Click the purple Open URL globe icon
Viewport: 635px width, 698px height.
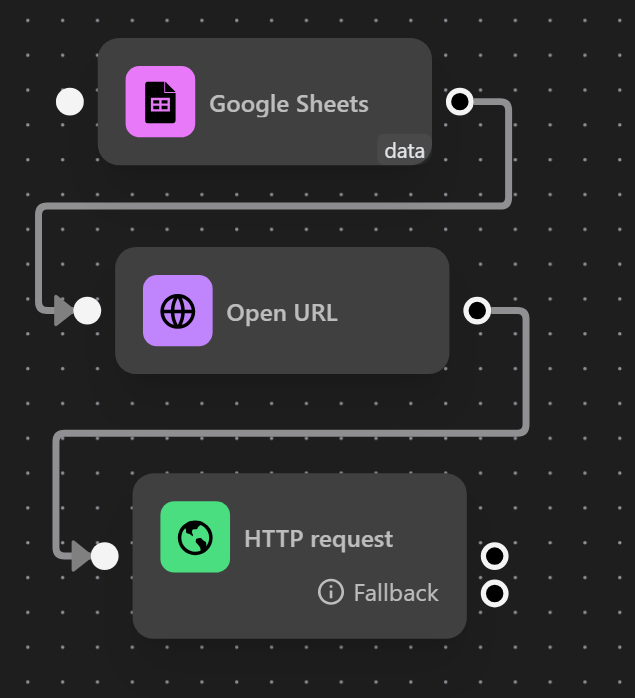pyautogui.click(x=178, y=310)
